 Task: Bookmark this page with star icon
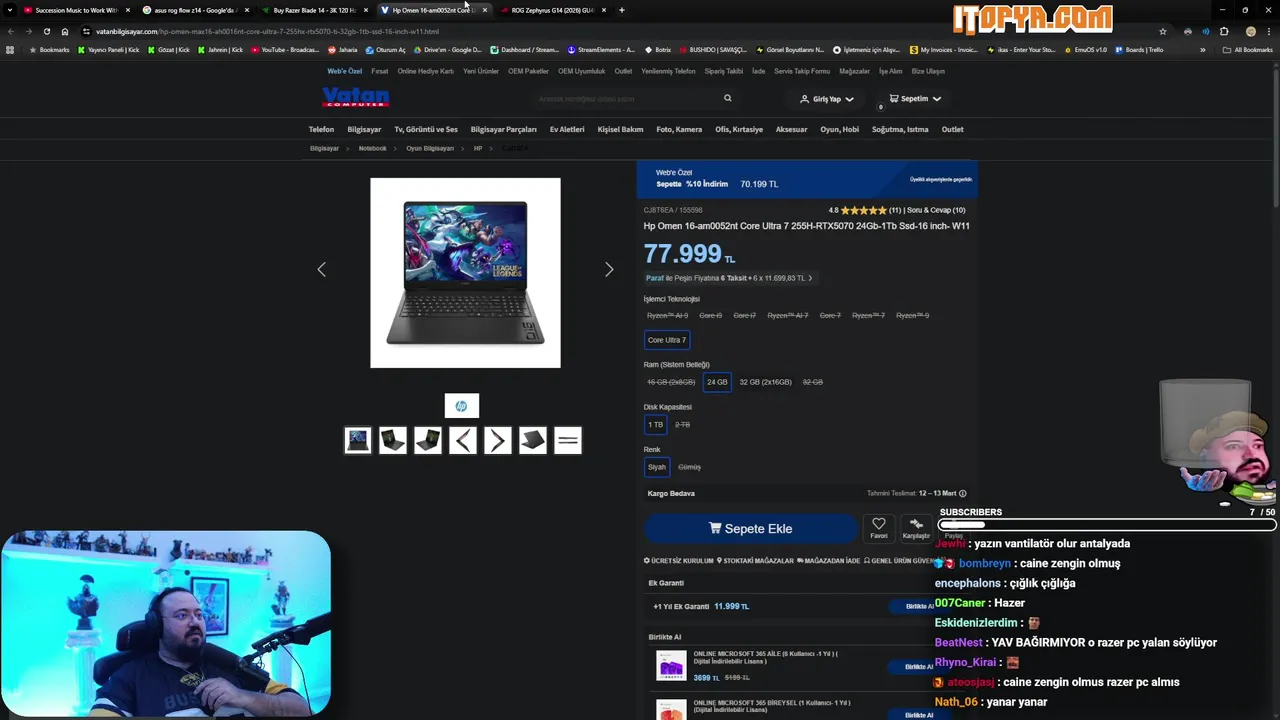pos(1163,31)
